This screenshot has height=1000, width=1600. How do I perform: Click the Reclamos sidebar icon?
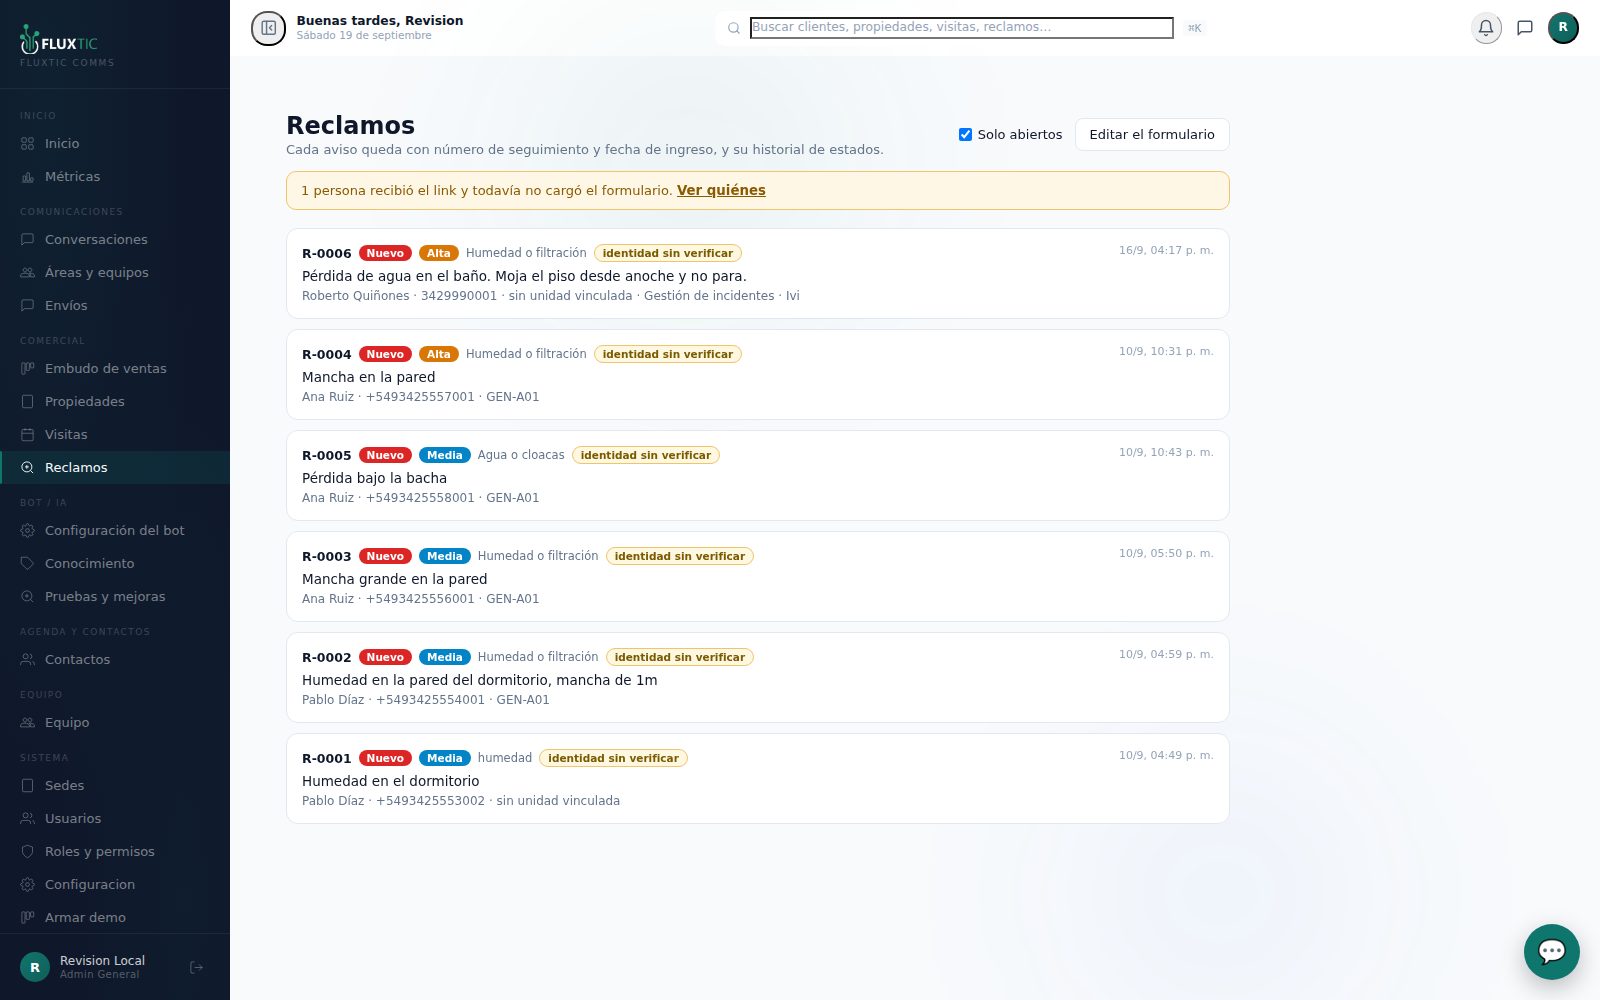28,468
